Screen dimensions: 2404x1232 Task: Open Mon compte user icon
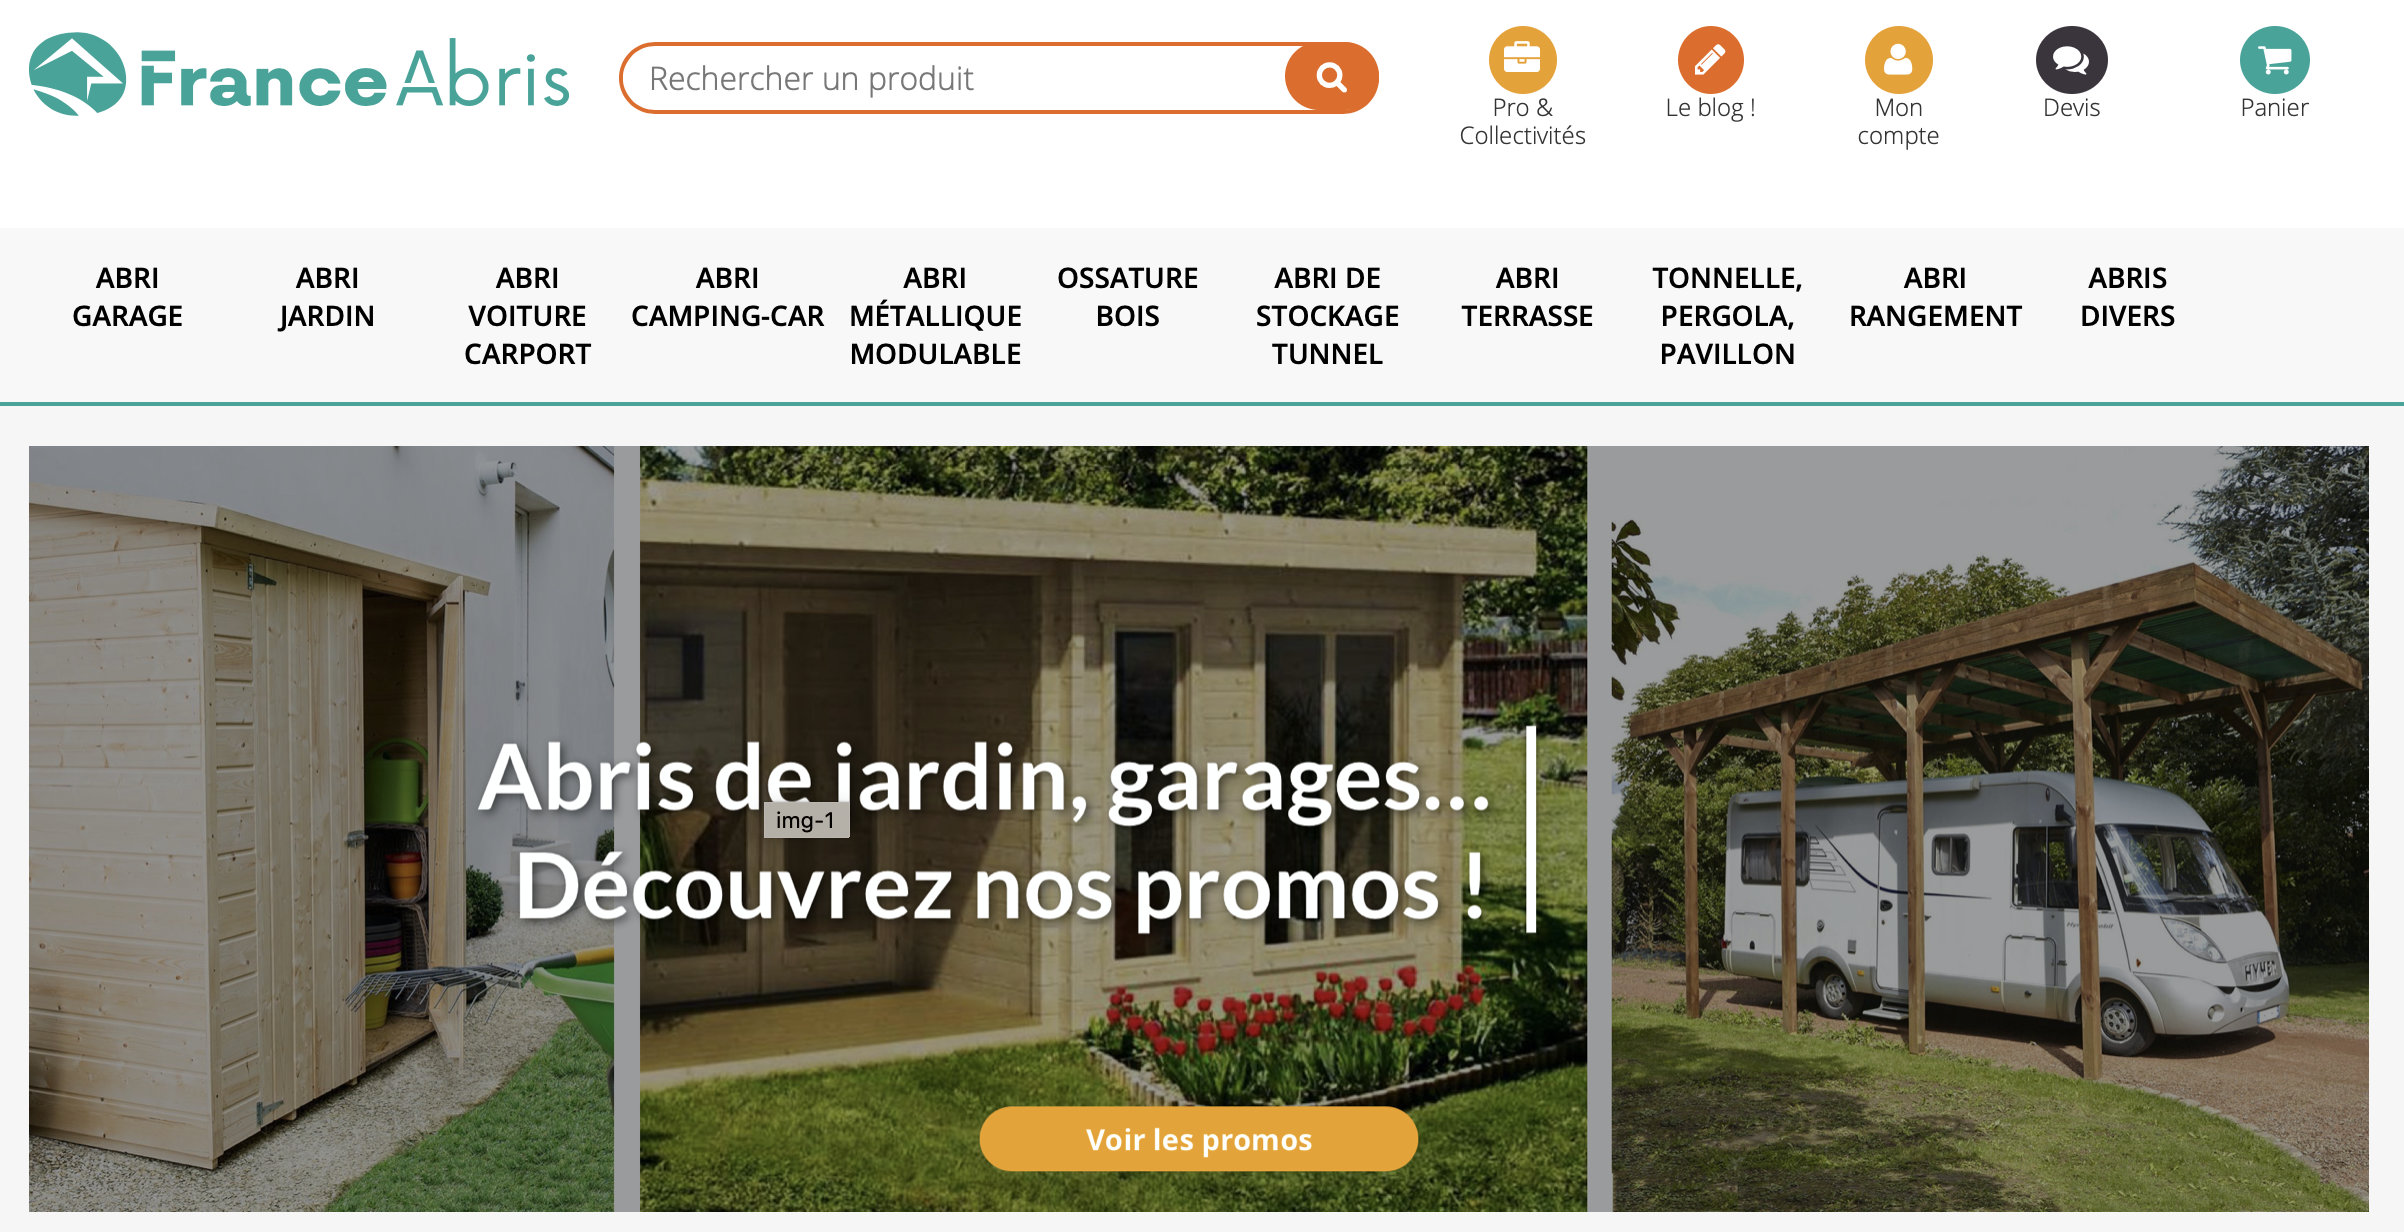tap(1898, 59)
